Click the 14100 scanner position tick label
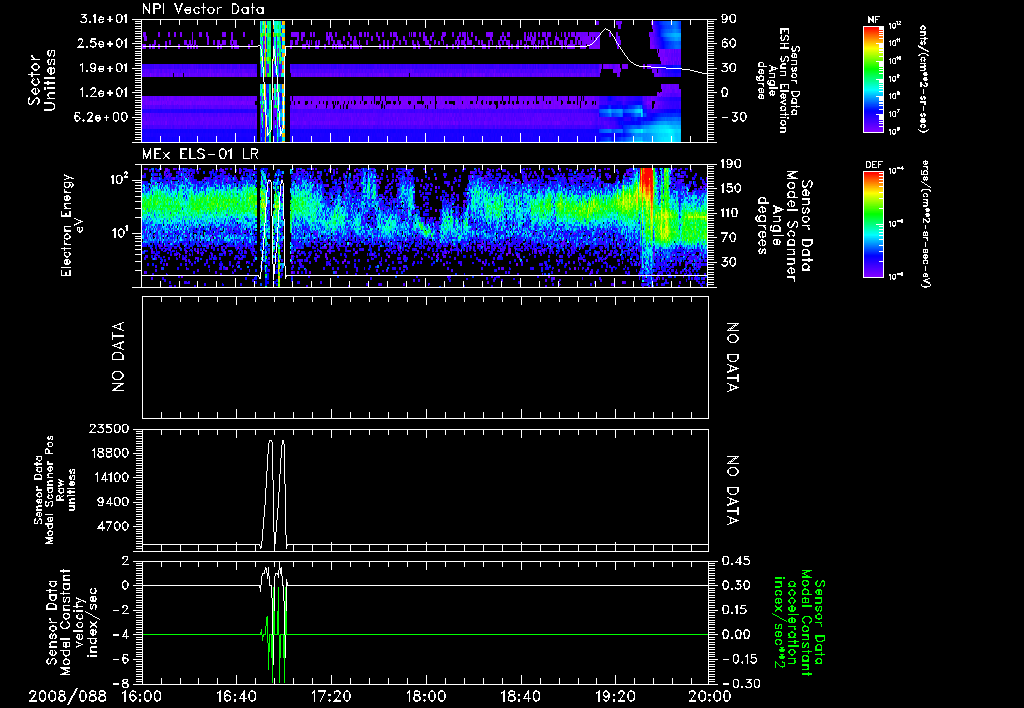This screenshot has width=1024, height=708. tap(111, 477)
